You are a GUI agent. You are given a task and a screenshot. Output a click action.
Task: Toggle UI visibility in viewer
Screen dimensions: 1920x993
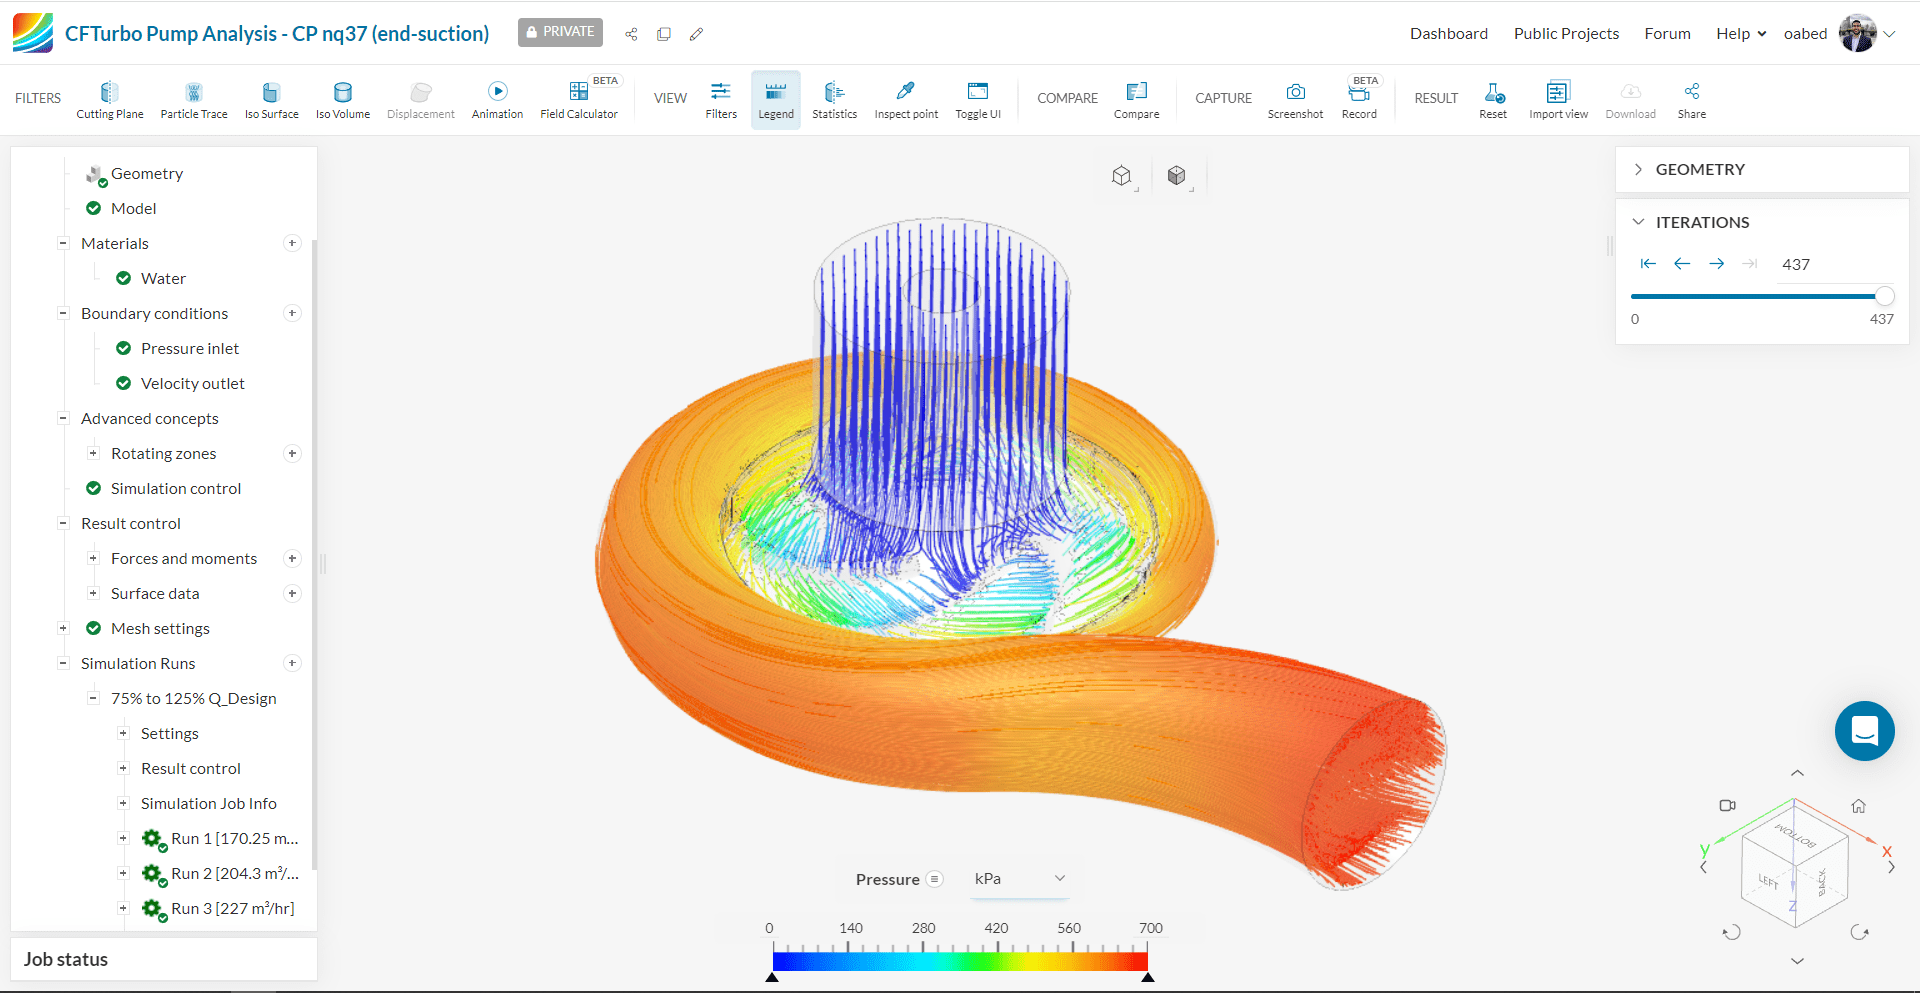(x=977, y=99)
